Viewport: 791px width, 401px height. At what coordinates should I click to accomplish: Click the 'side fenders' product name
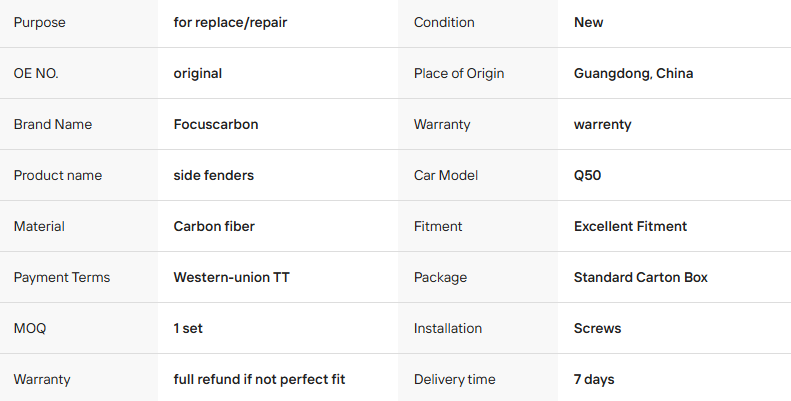[x=214, y=175]
